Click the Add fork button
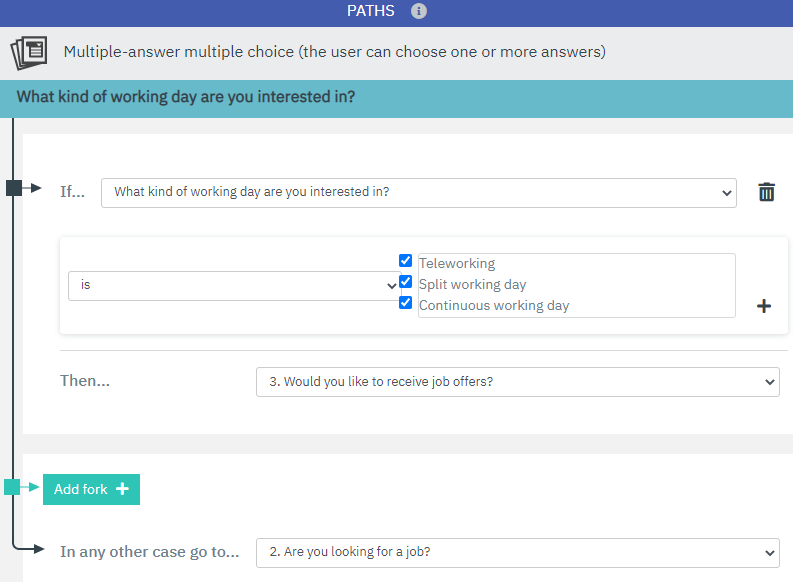Image resolution: width=793 pixels, height=582 pixels. [92, 489]
